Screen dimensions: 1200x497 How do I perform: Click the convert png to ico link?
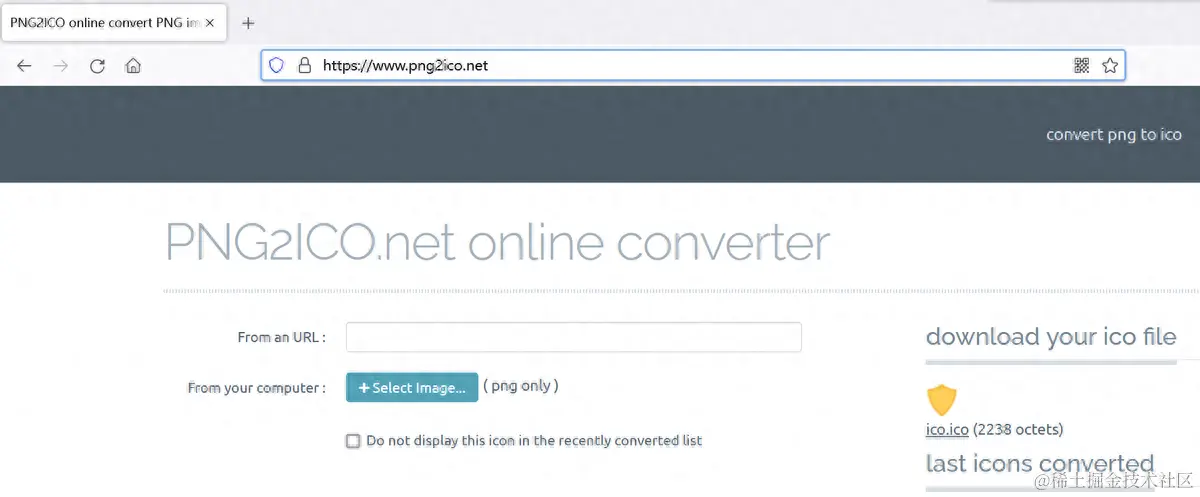(1113, 134)
